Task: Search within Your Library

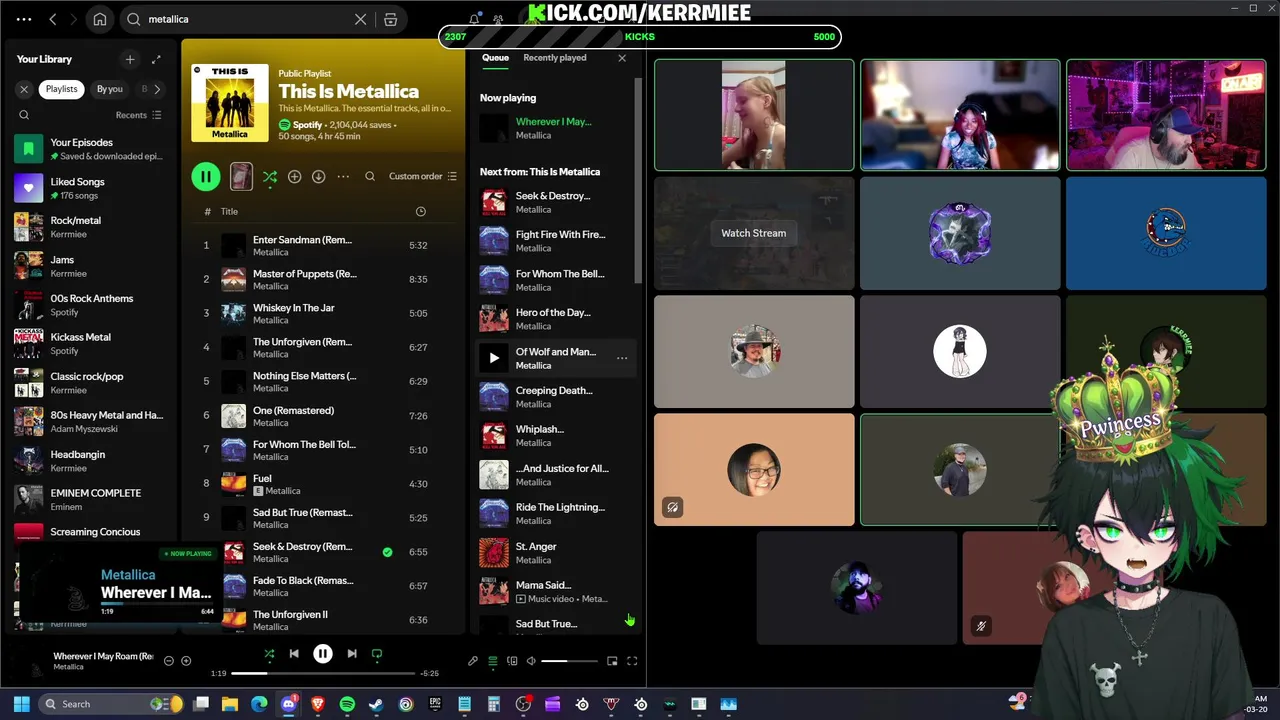Action: pyautogui.click(x=24, y=115)
